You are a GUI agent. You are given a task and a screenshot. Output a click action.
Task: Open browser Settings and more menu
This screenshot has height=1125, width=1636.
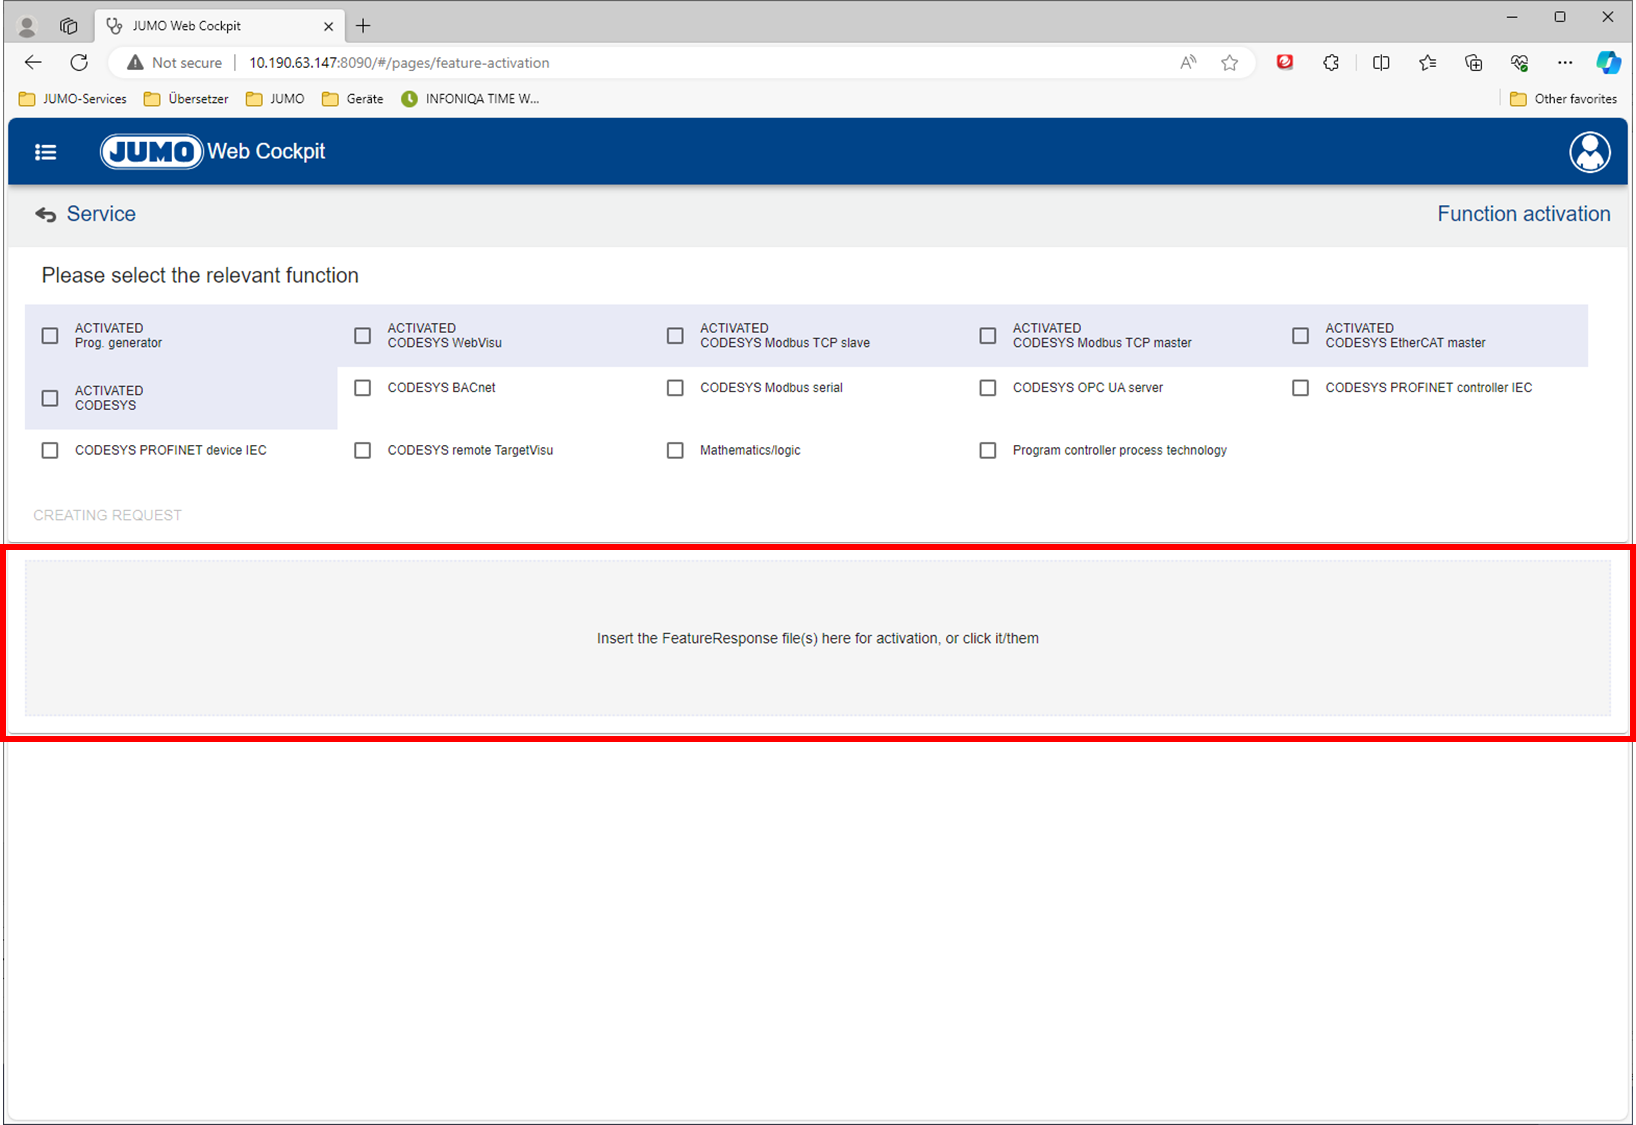coord(1565,63)
